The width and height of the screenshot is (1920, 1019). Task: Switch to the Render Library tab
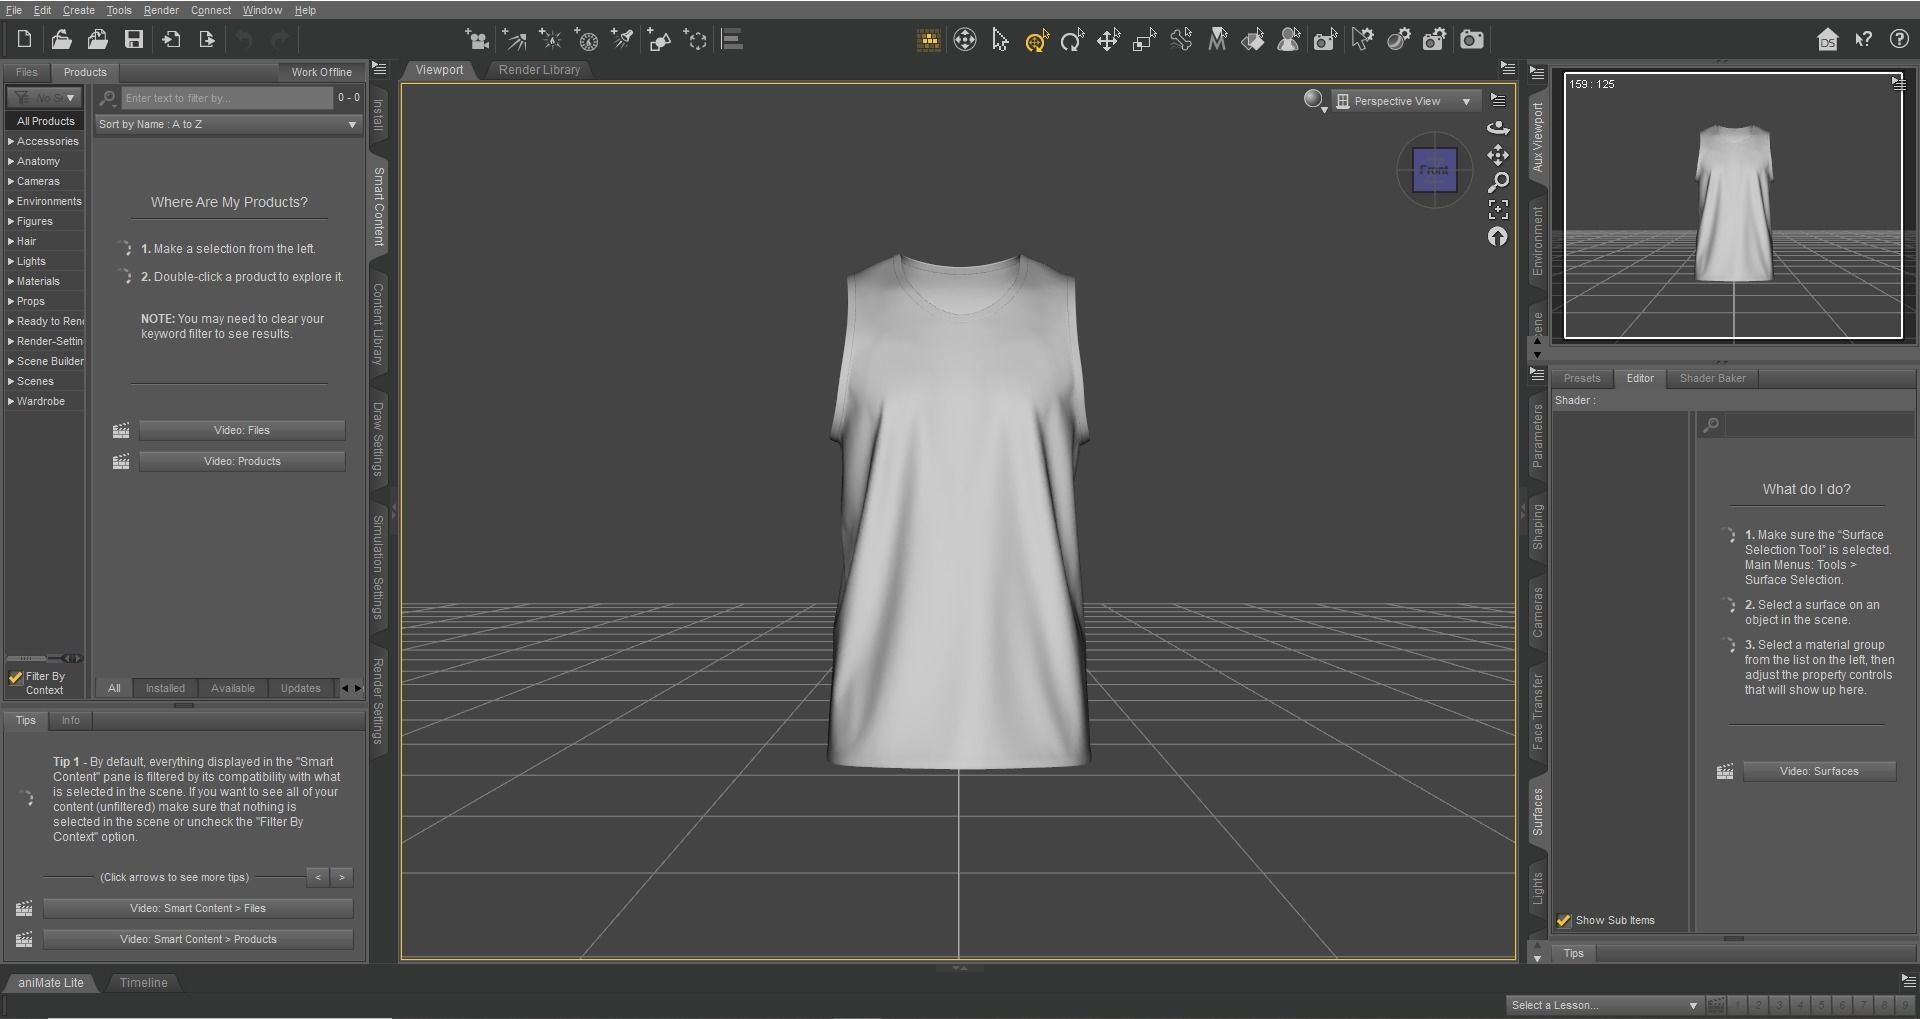pos(539,70)
